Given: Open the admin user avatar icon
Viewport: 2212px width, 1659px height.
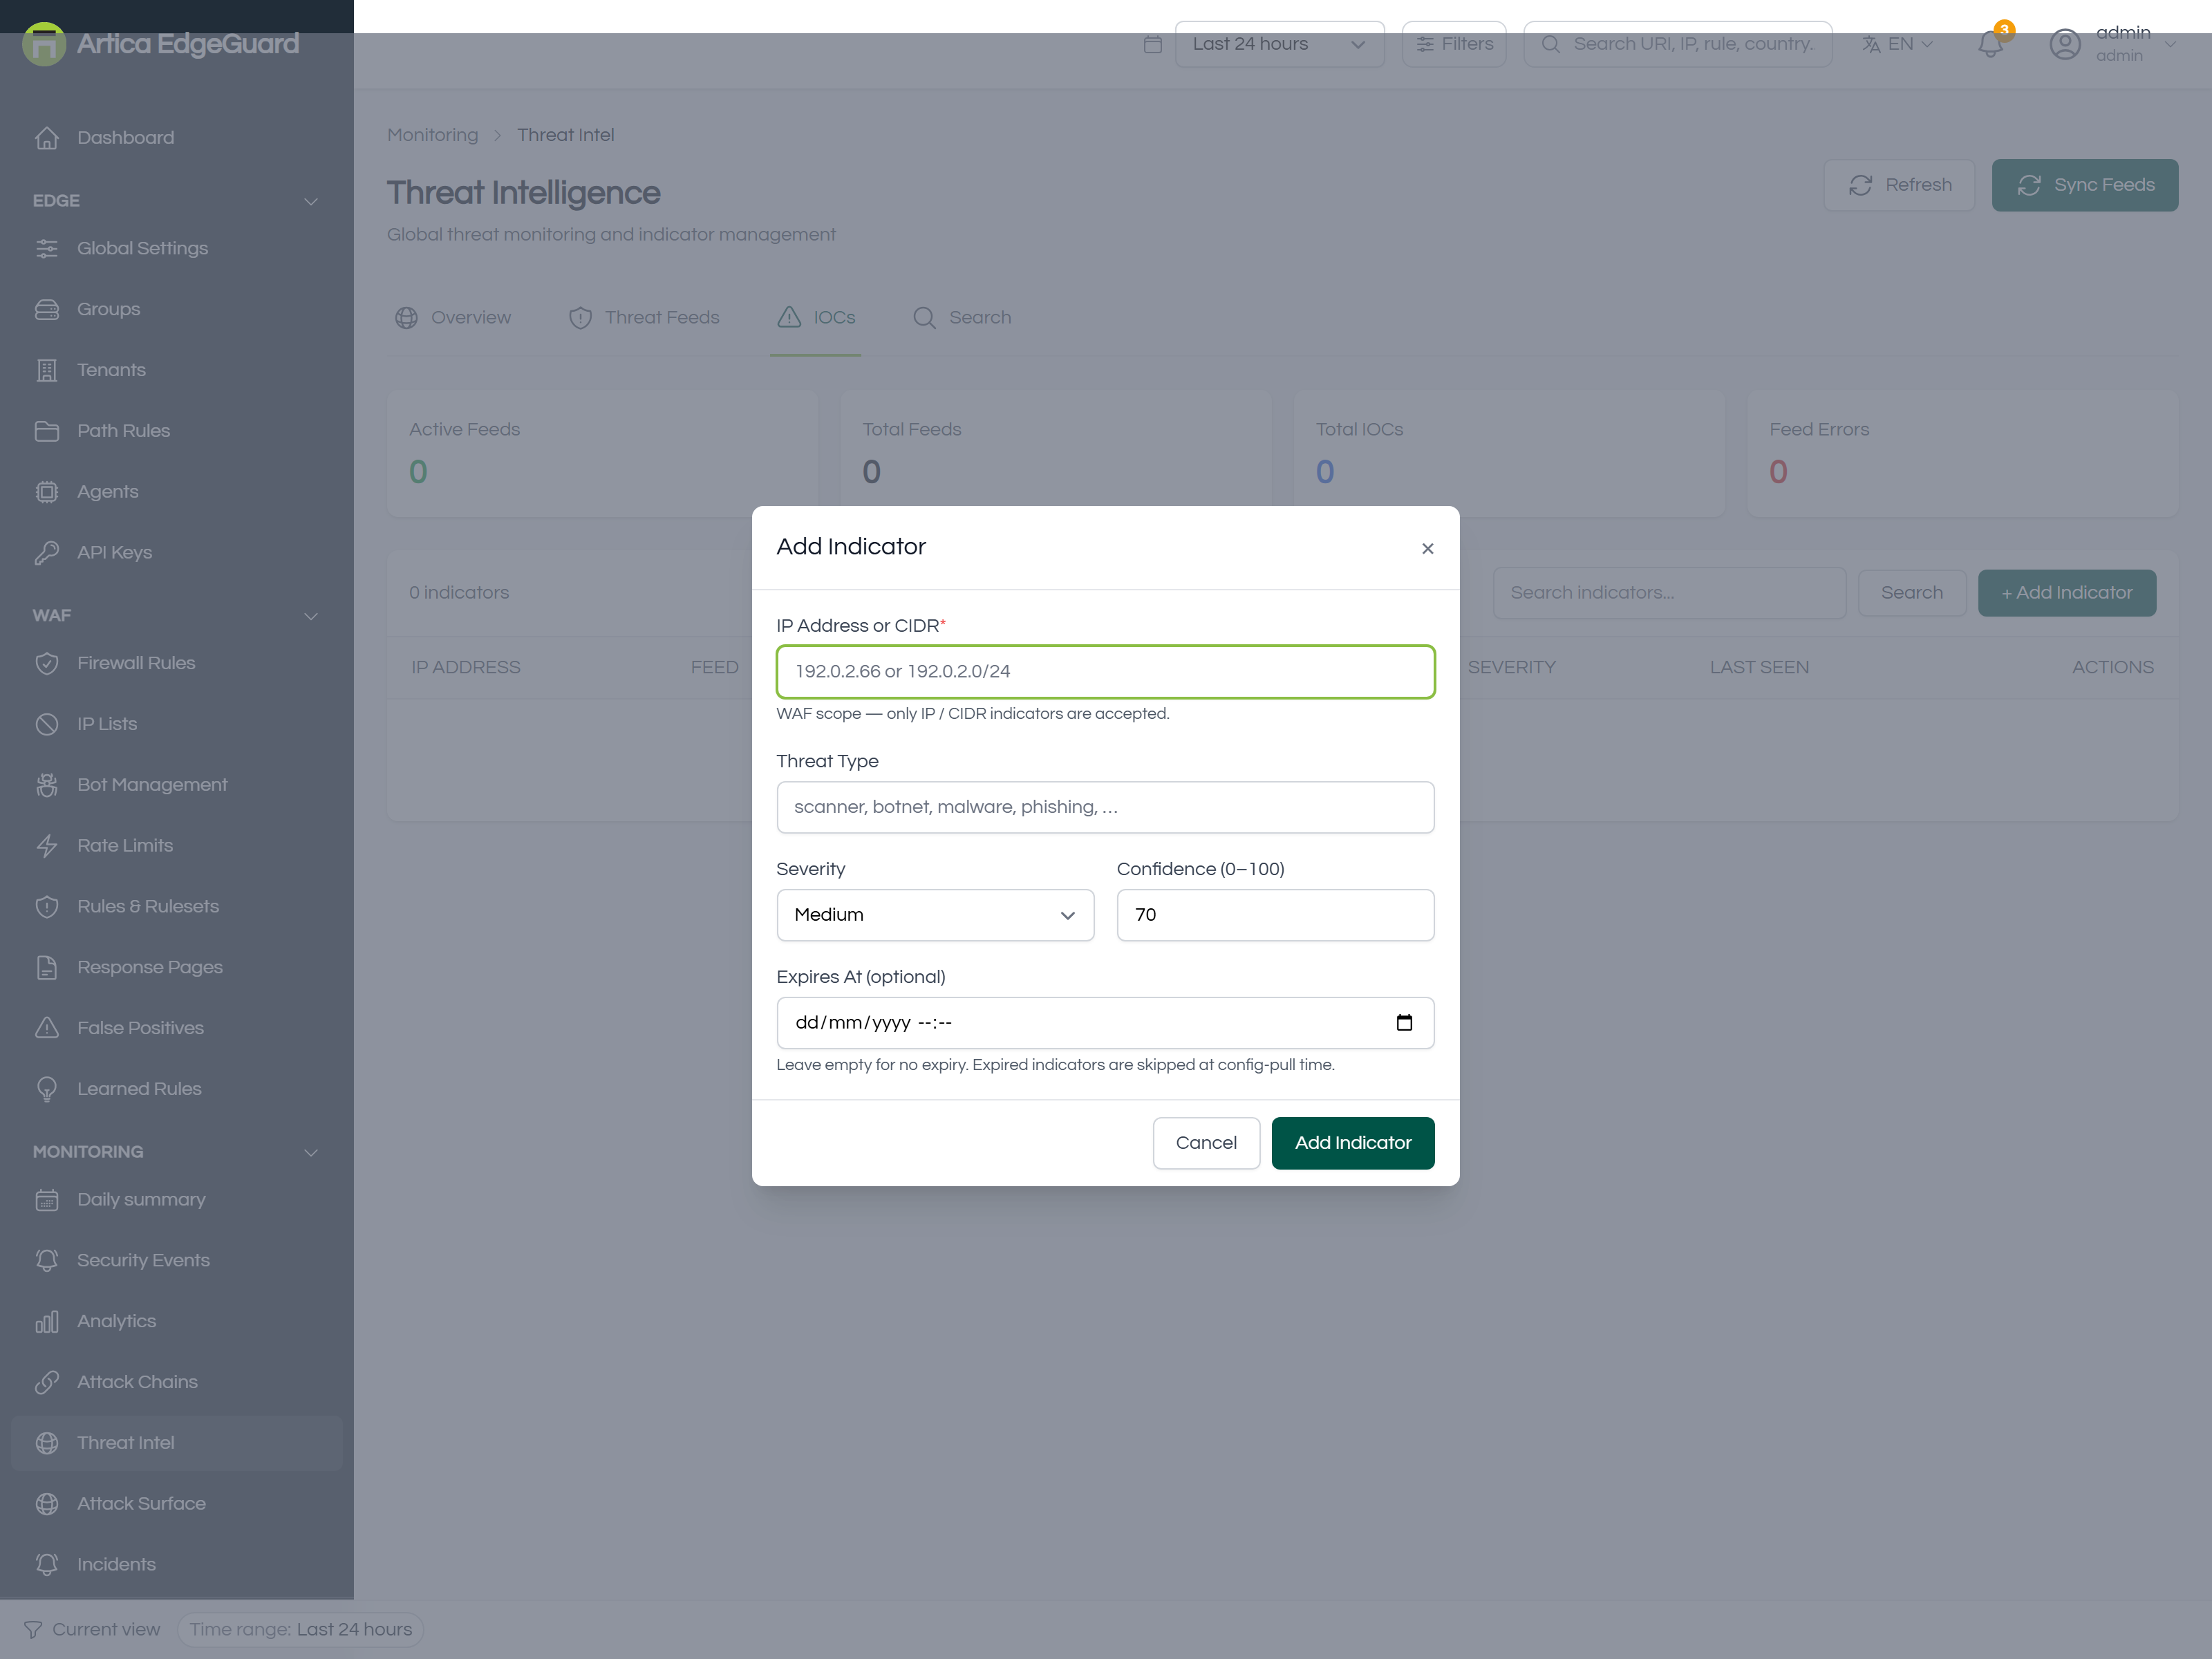Looking at the screenshot, I should point(2064,44).
